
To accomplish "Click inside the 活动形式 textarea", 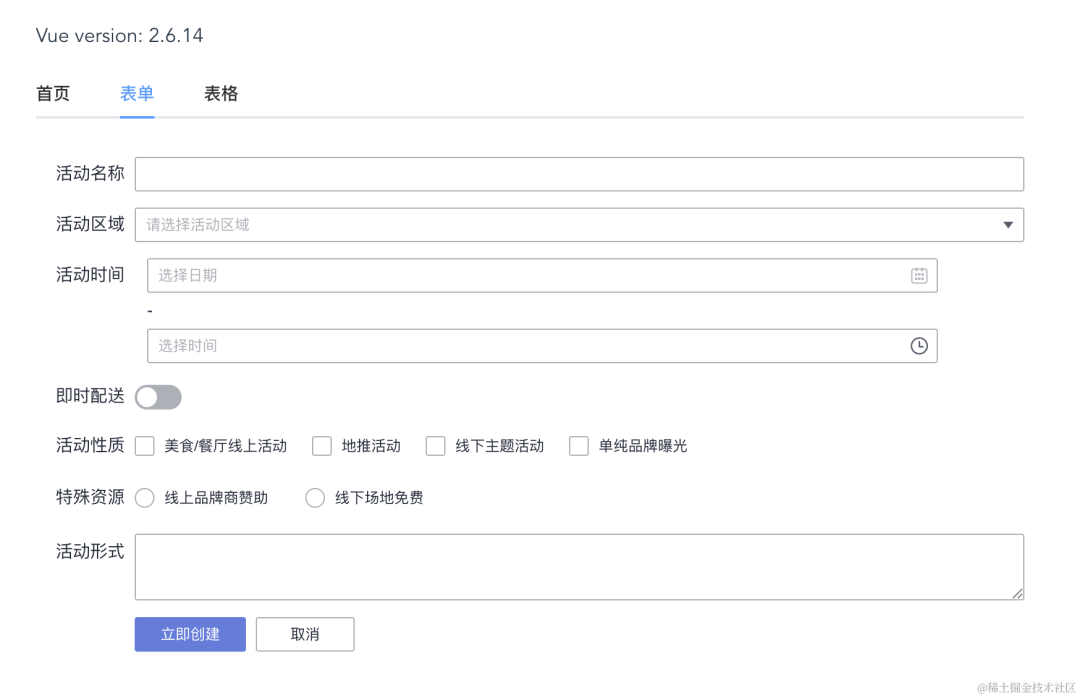I will point(579,567).
